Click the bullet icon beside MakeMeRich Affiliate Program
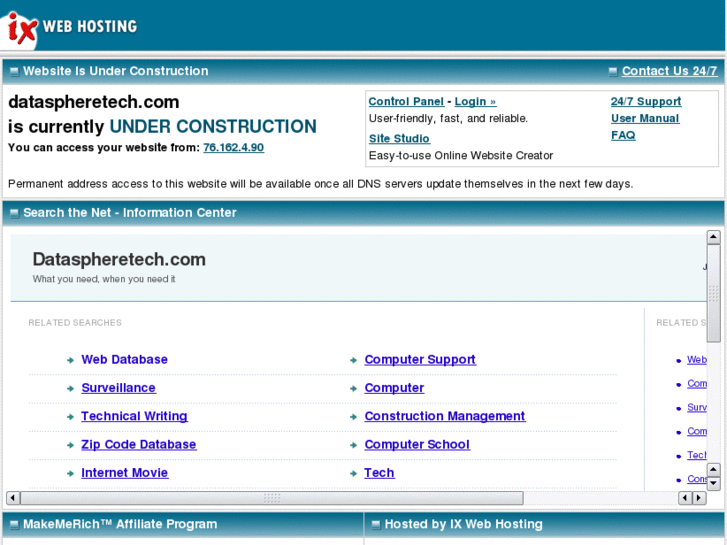The width and height of the screenshot is (727, 545). coord(14,525)
